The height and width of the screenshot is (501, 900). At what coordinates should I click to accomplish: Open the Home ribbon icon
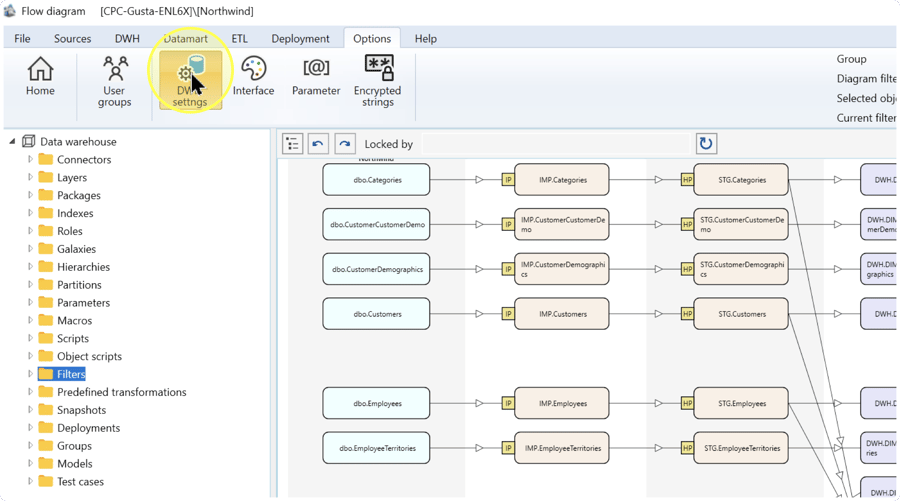40,76
